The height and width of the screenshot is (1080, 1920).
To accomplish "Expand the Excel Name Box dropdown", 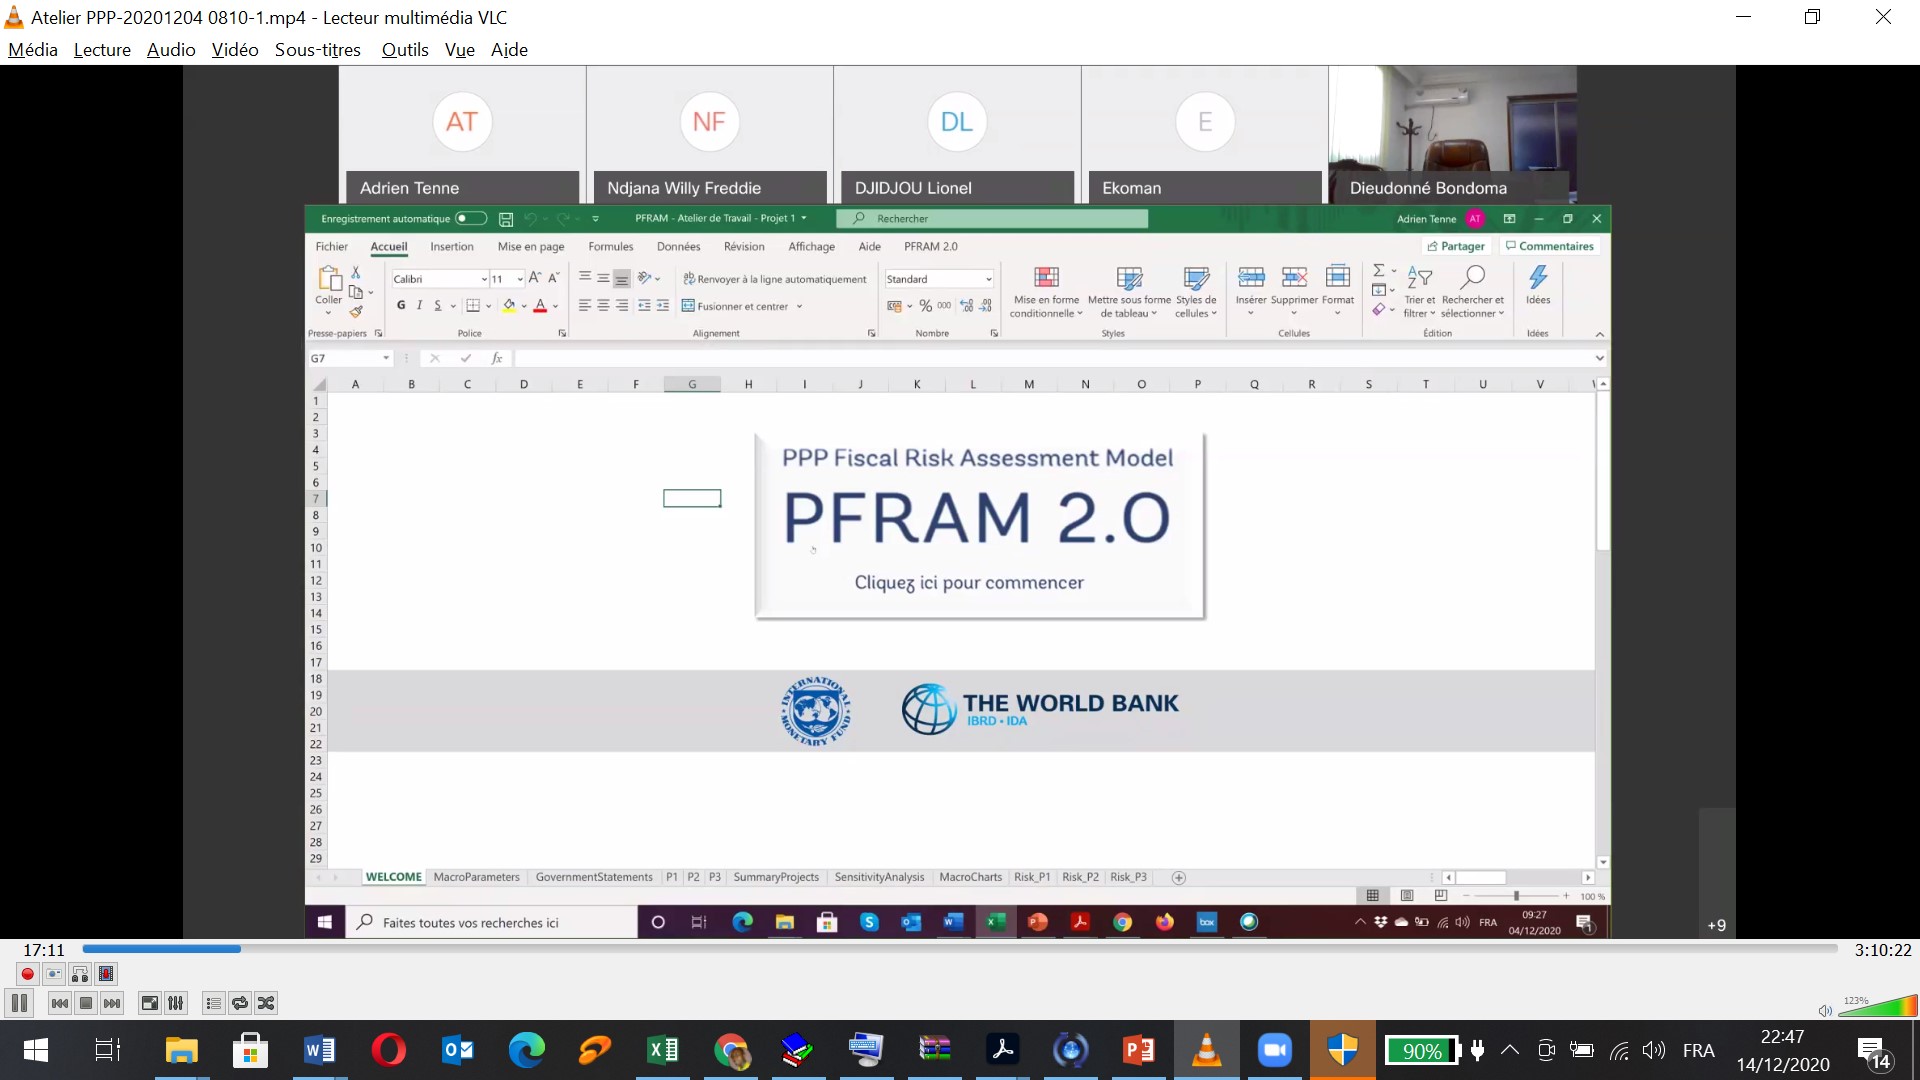I will coord(386,358).
